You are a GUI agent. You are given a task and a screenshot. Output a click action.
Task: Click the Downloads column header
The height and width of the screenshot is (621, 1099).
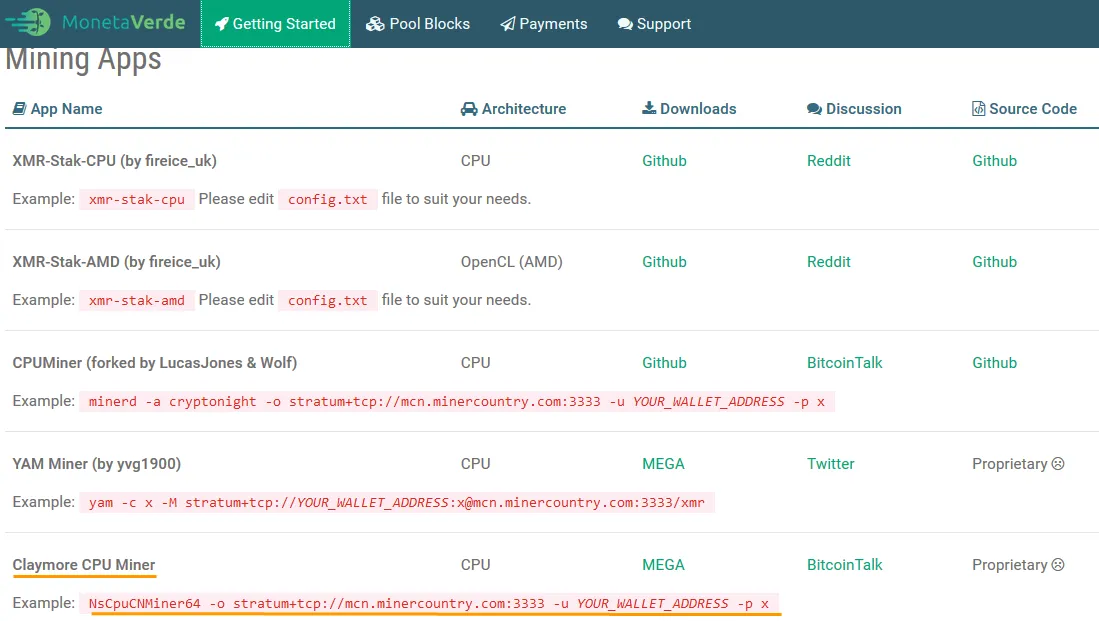click(689, 109)
